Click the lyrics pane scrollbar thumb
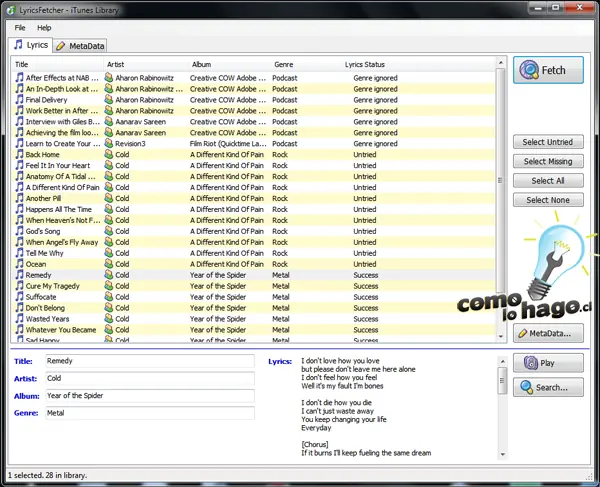This screenshot has width=600, height=487. point(503,380)
